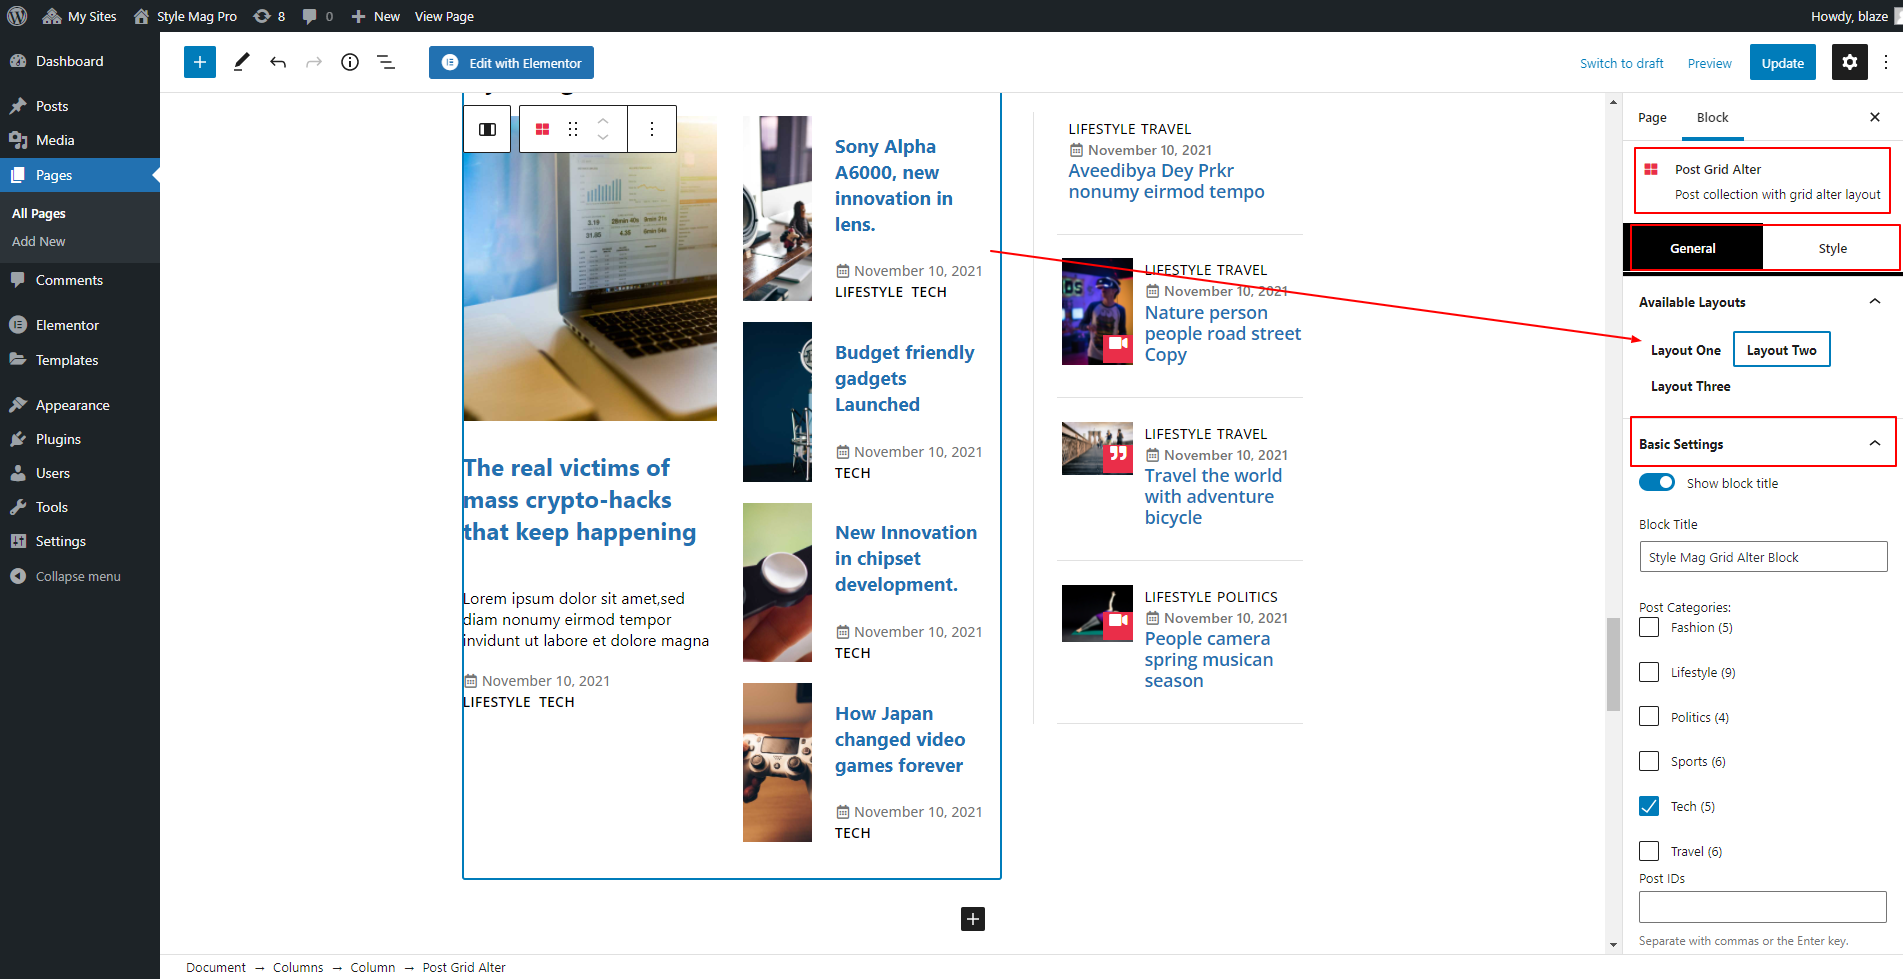The width and height of the screenshot is (1903, 979).
Task: Open the list view outline icon
Action: tap(386, 62)
